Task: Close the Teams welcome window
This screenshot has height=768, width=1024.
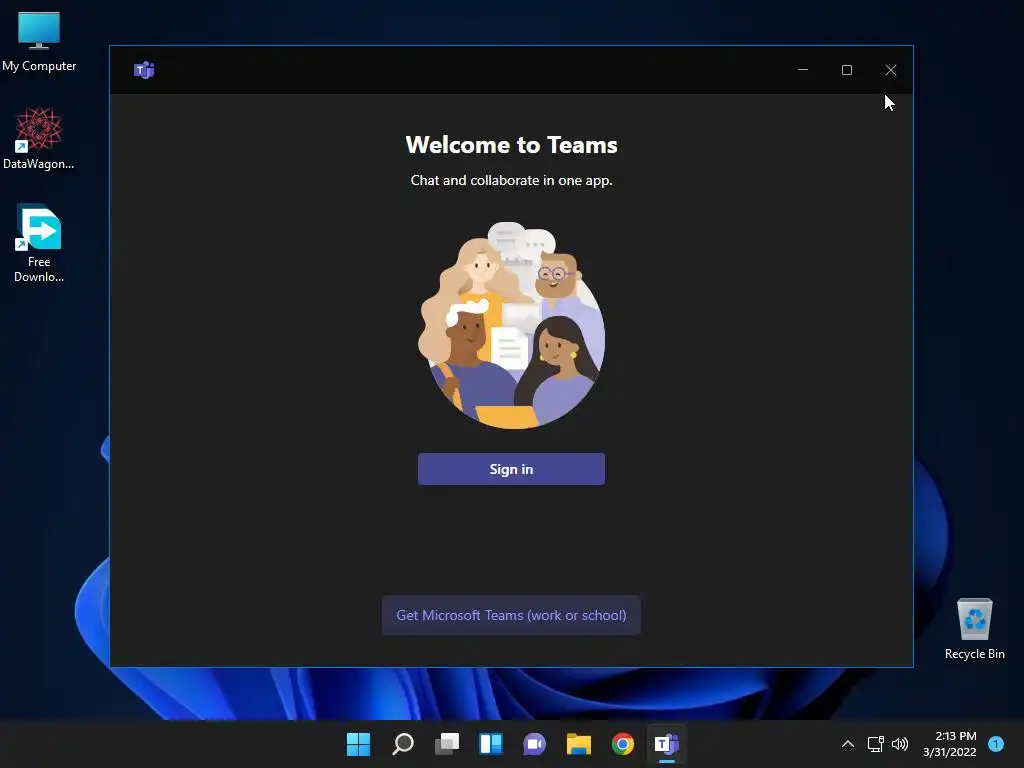Action: pyautogui.click(x=891, y=70)
